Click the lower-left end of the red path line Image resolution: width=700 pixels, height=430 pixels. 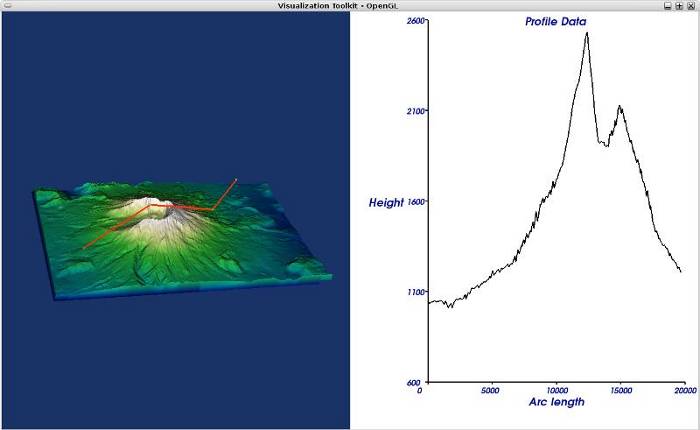(84, 247)
